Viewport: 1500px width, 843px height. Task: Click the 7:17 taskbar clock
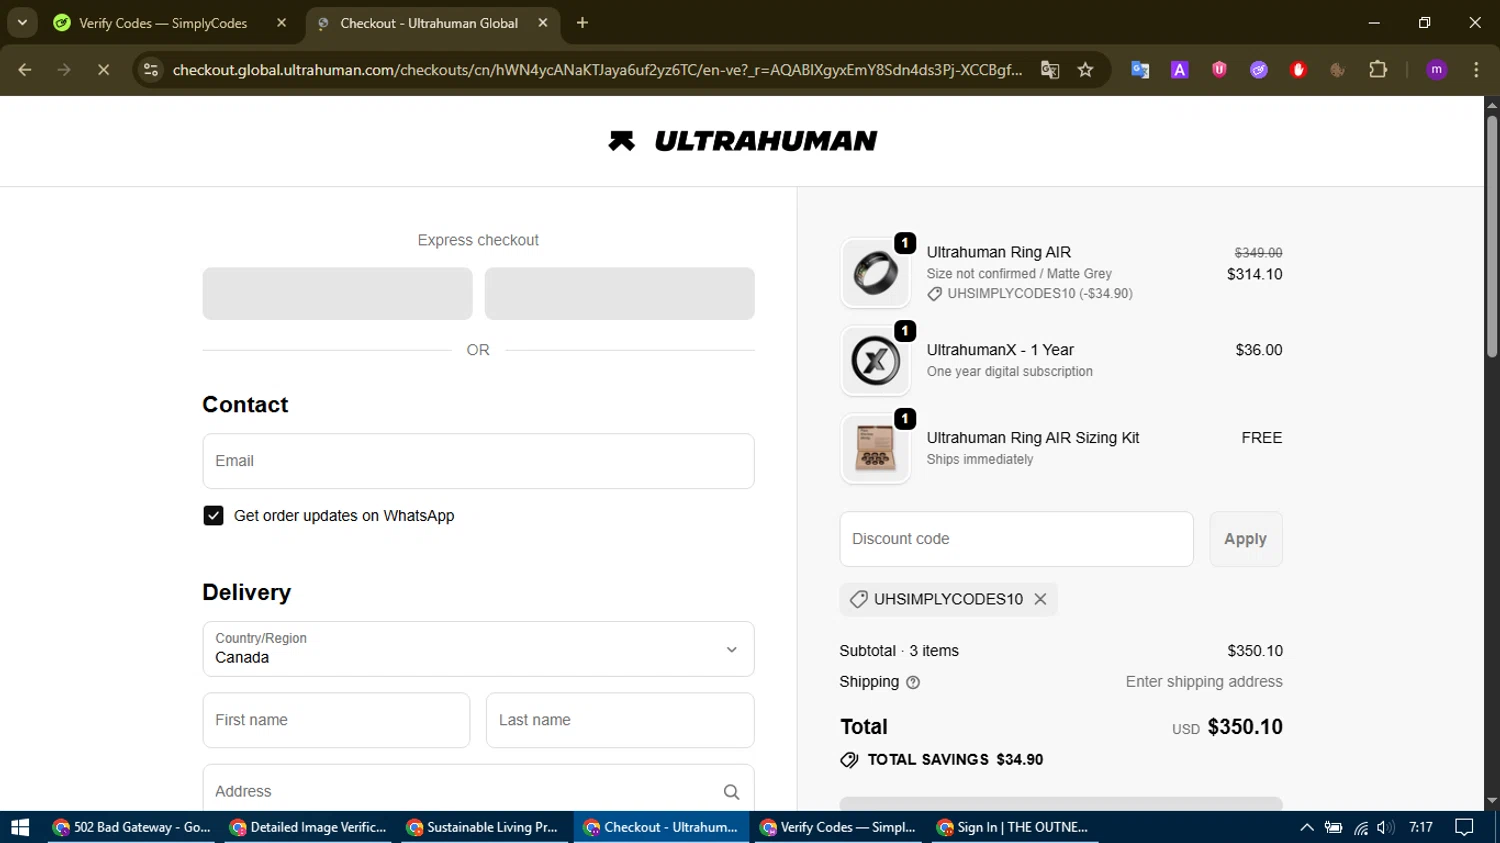tap(1421, 827)
